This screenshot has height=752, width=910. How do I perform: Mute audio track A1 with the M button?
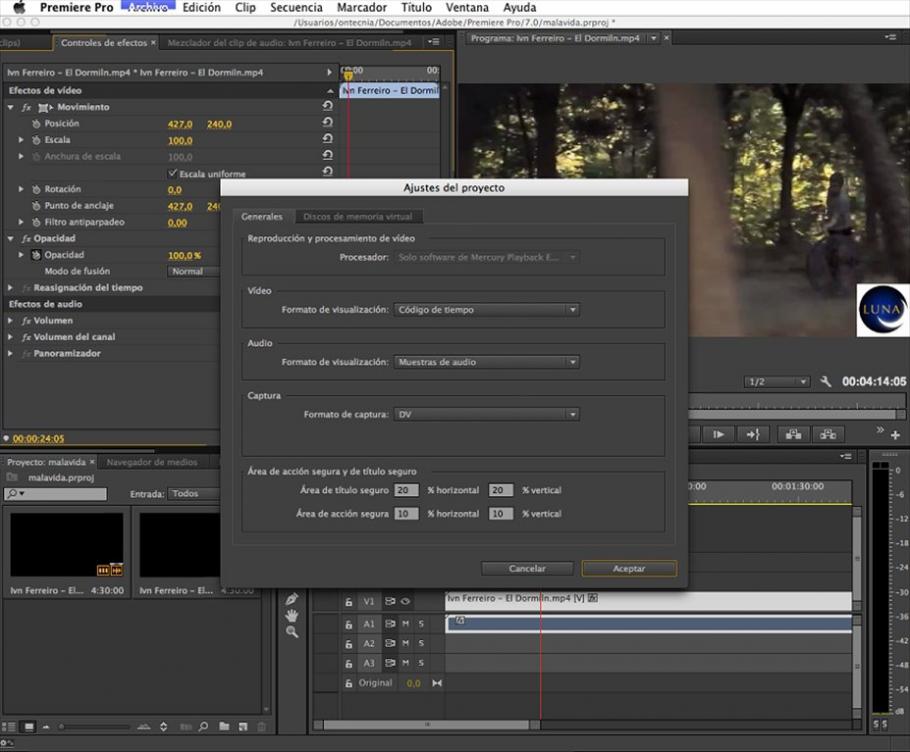coord(406,623)
